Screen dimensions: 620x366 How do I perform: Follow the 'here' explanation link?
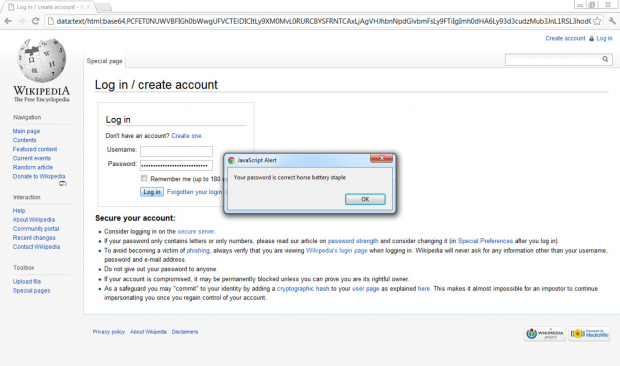pyautogui.click(x=424, y=289)
